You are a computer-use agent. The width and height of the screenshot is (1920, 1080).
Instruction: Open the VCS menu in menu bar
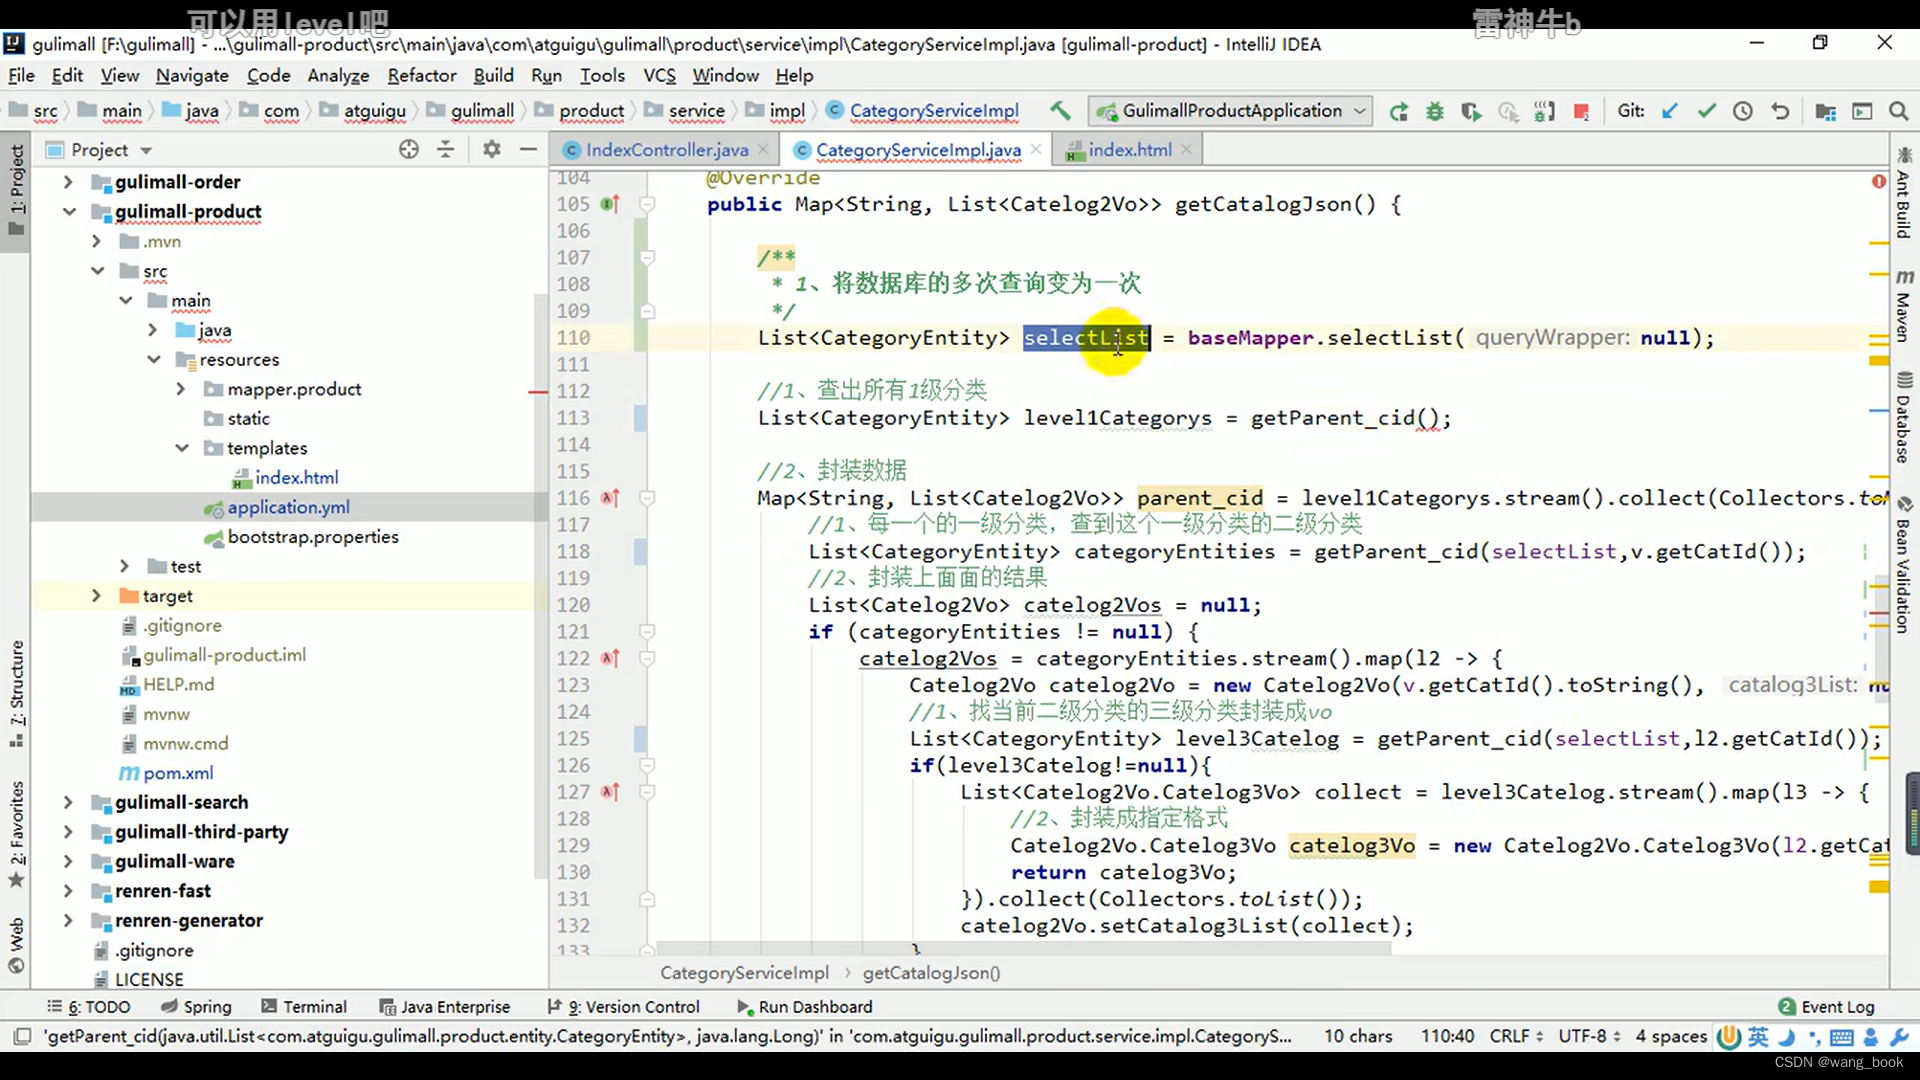659,75
